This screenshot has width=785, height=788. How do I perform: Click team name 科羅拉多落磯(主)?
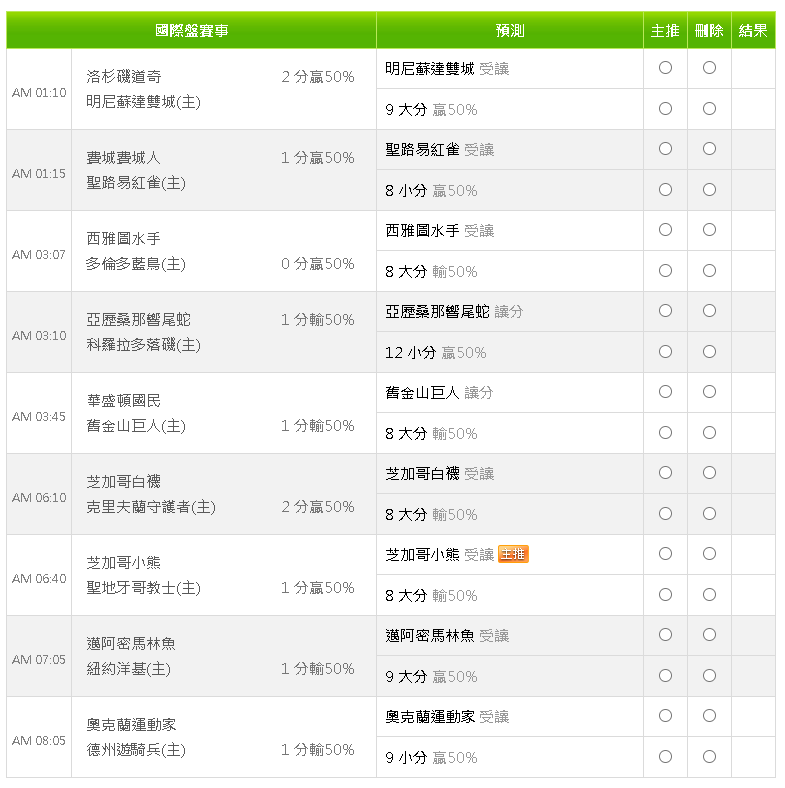pyautogui.click(x=143, y=344)
